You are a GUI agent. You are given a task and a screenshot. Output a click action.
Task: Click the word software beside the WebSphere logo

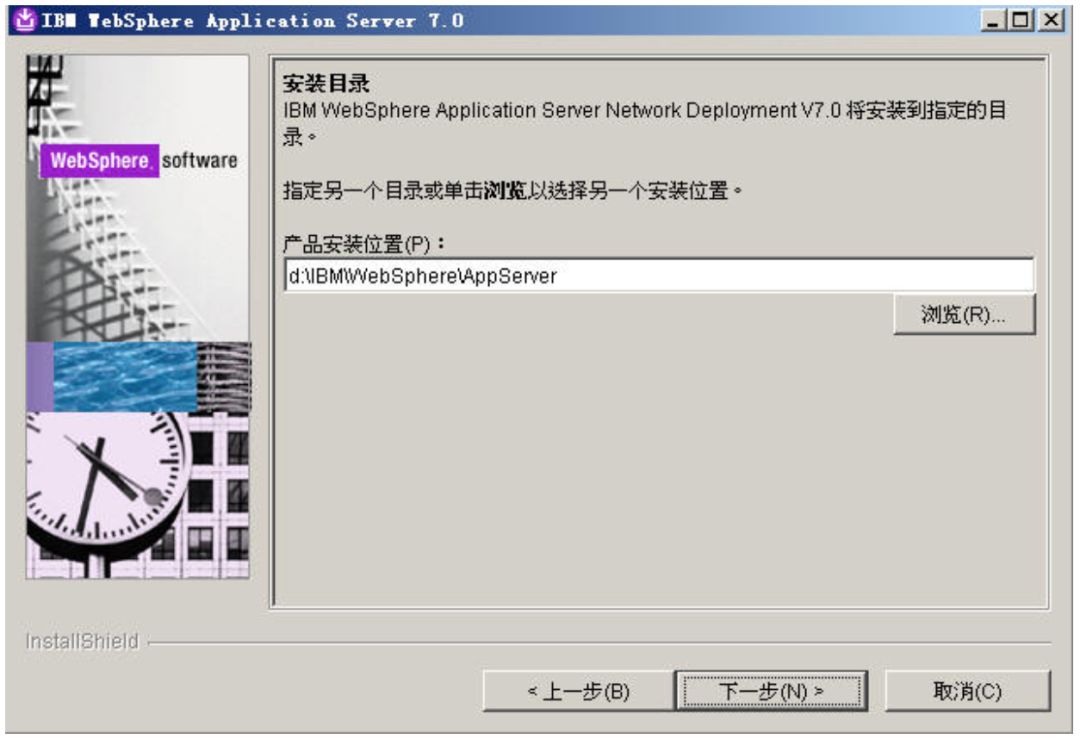[200, 160]
